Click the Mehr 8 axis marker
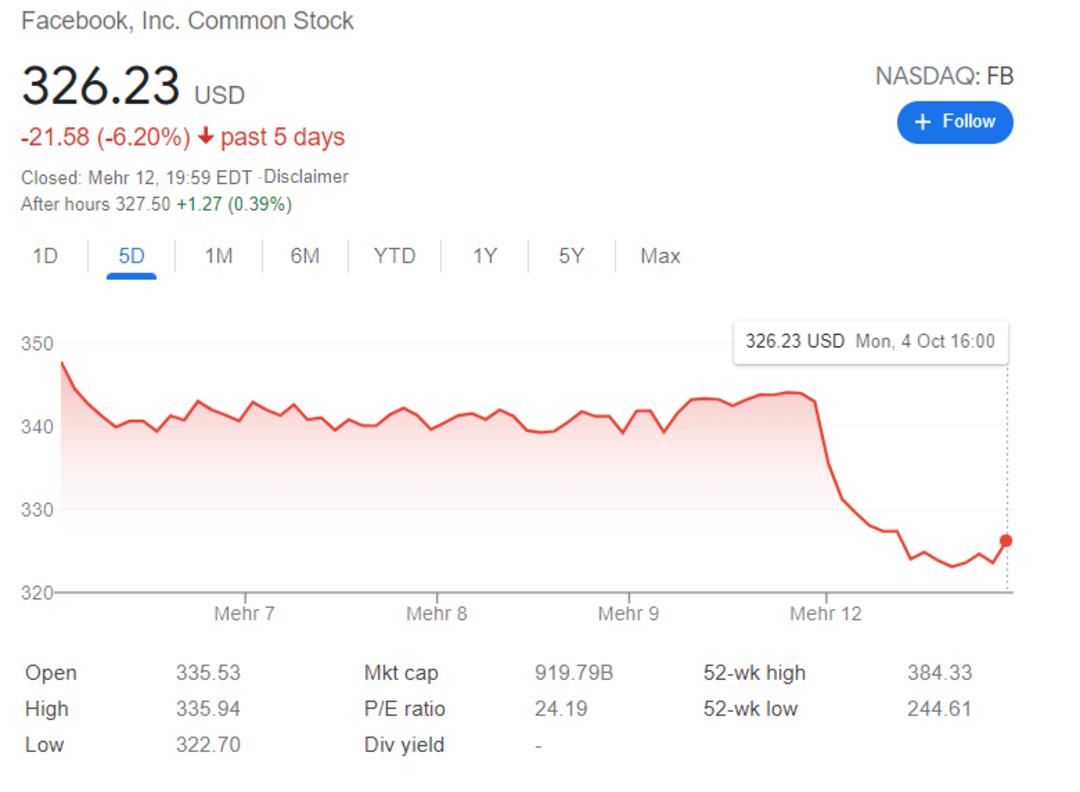Viewport: 1080px width, 792px height. (437, 613)
